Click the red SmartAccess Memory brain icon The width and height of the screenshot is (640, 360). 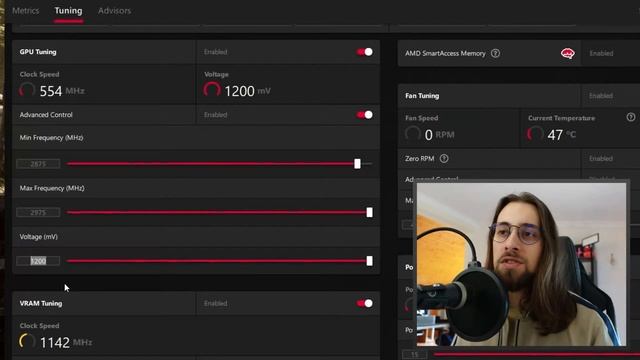(x=567, y=53)
